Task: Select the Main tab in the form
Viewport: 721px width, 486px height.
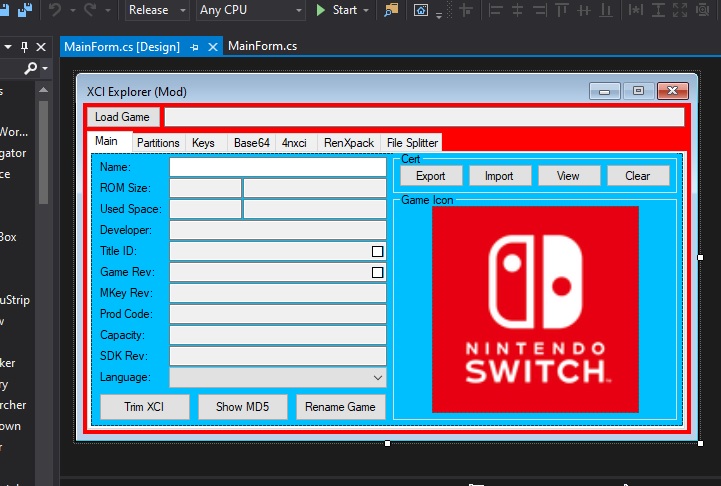Action: 109,141
